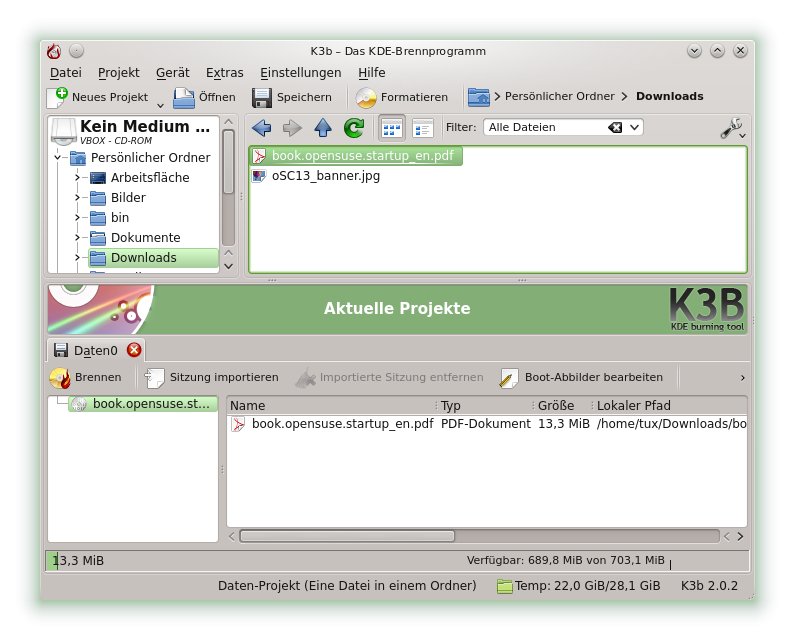Open the Alle Dateien filter dropdown

(x=635, y=128)
